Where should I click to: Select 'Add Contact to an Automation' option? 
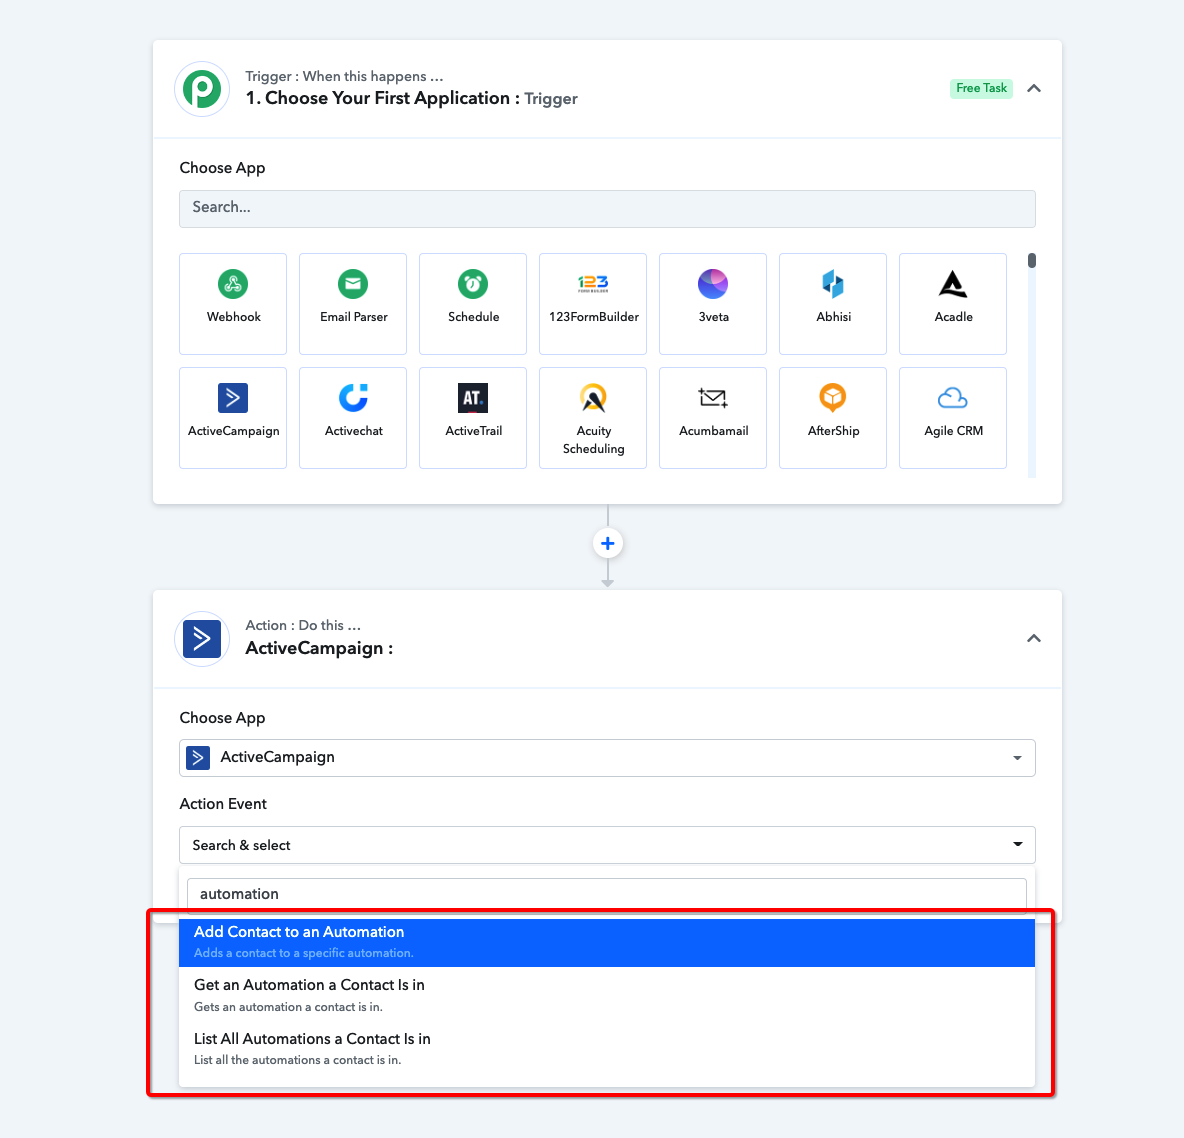click(607, 942)
